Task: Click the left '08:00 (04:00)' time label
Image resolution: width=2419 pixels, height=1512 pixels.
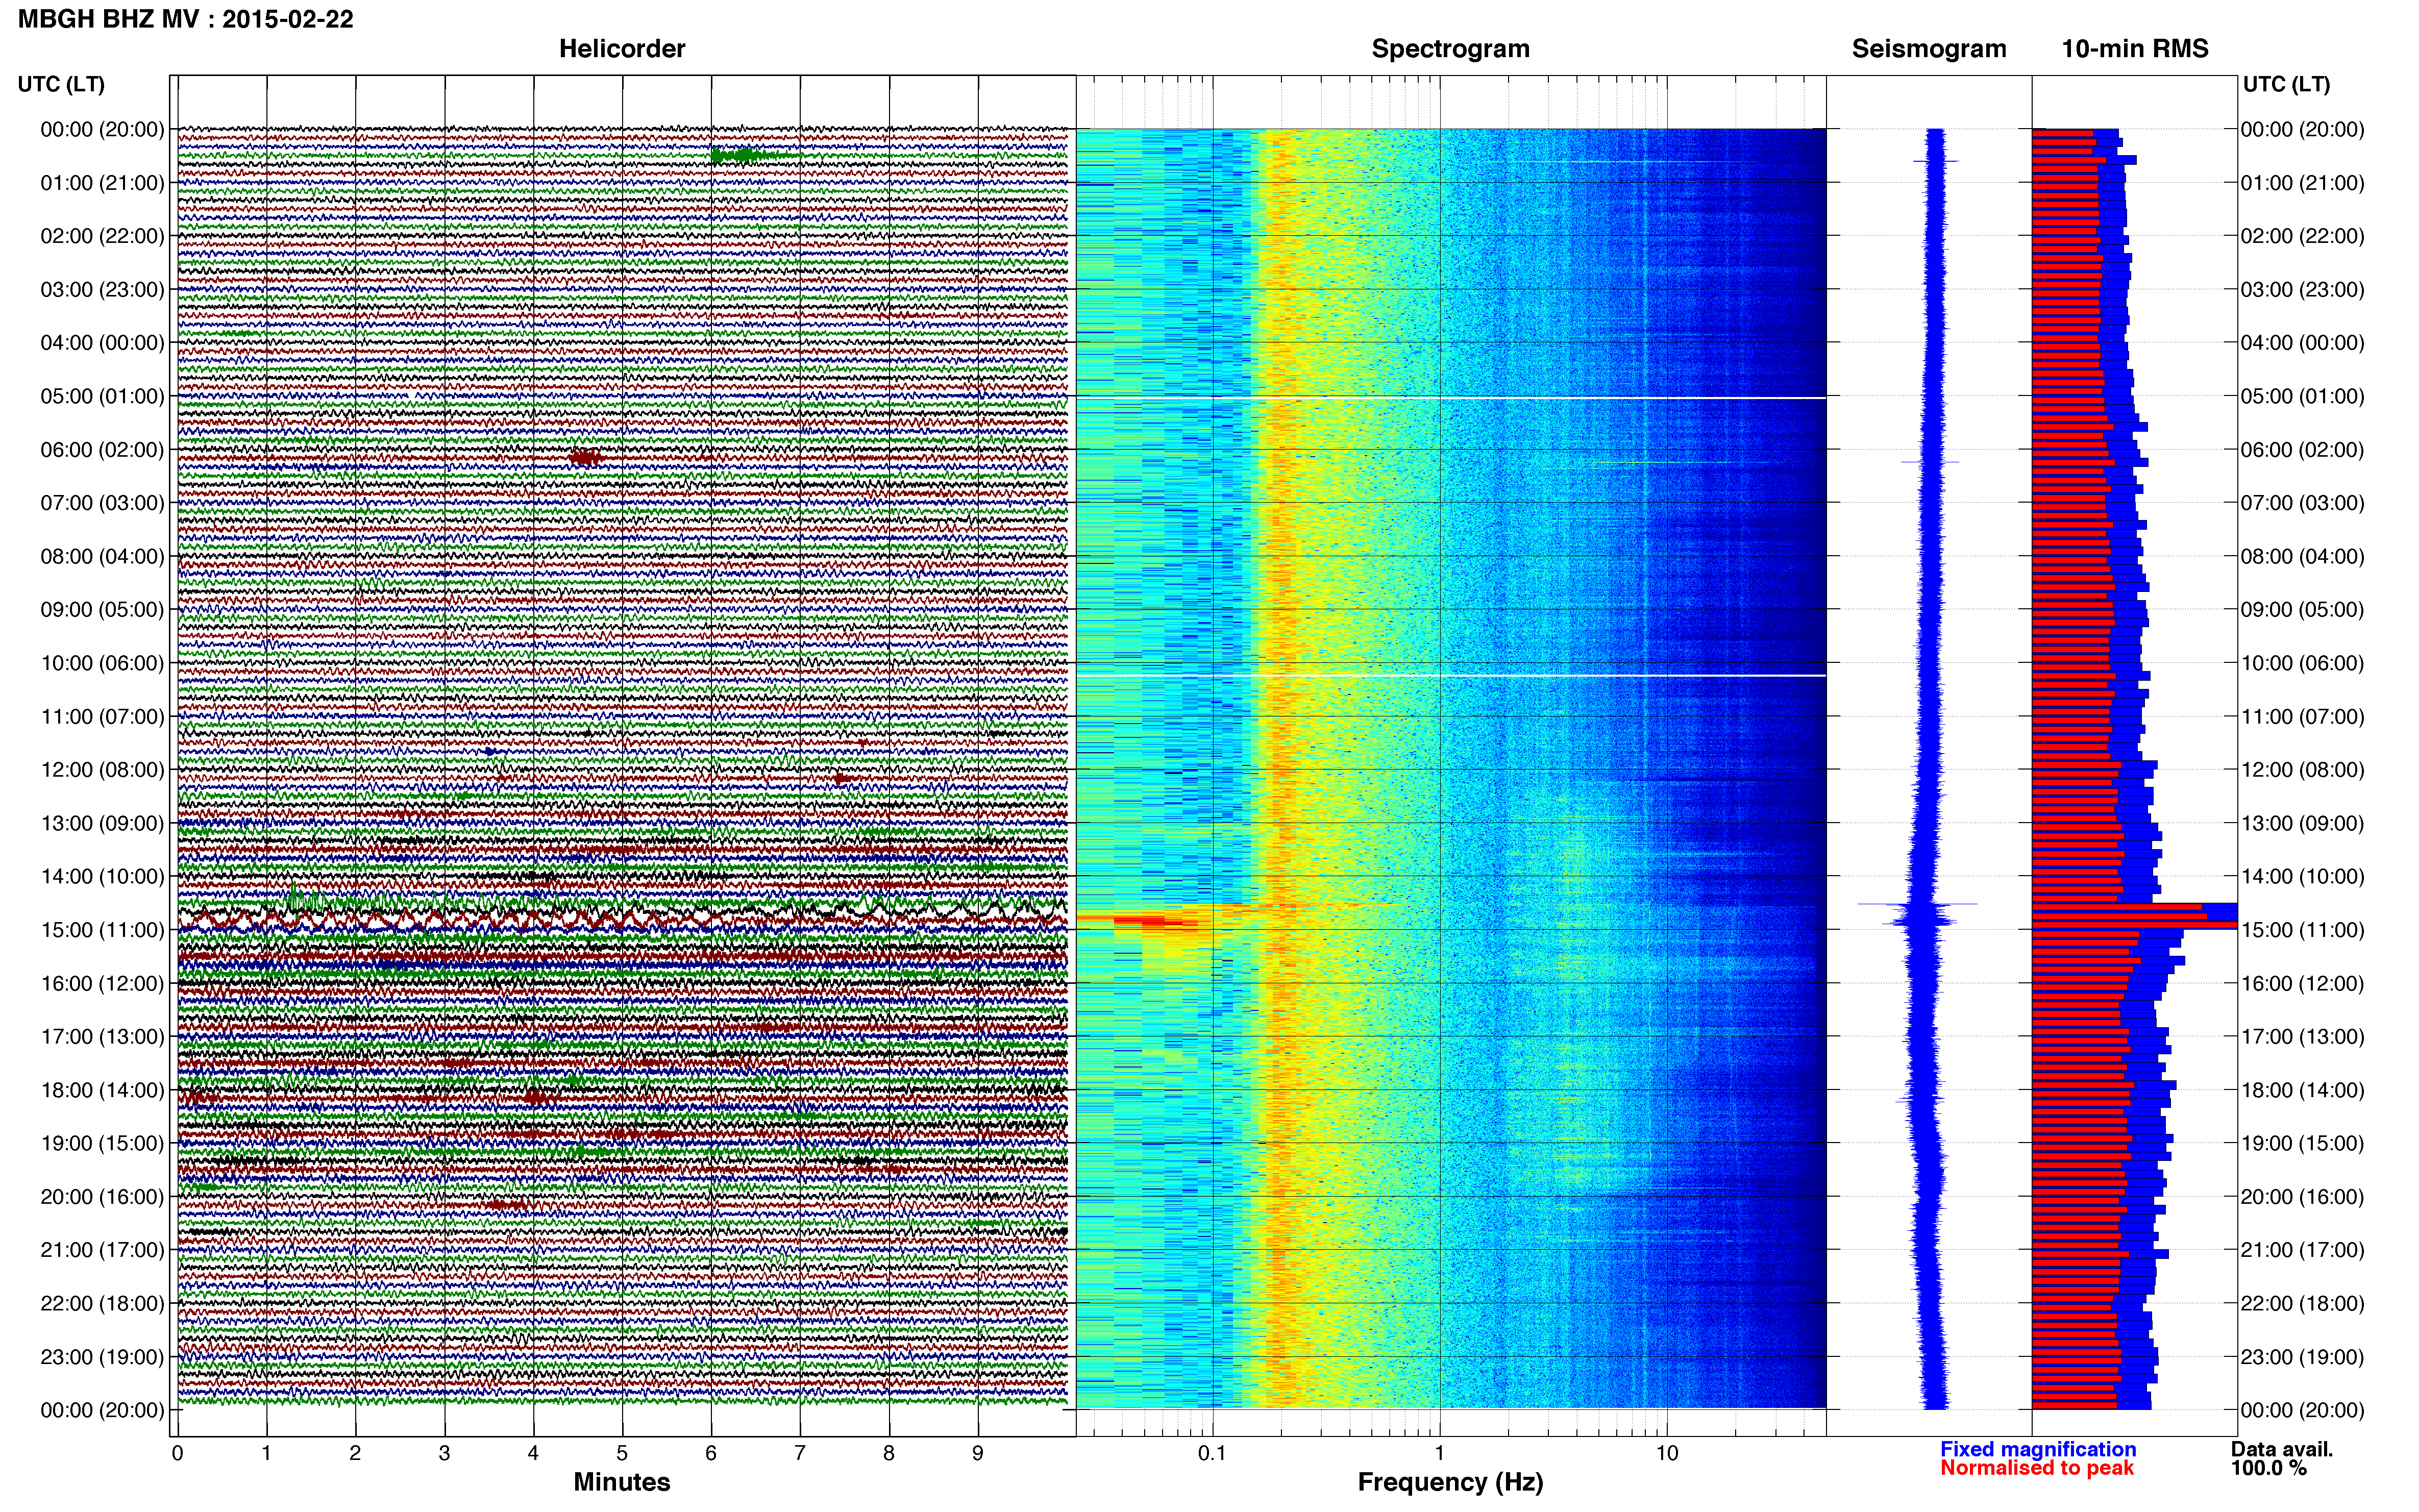Action: [102, 556]
